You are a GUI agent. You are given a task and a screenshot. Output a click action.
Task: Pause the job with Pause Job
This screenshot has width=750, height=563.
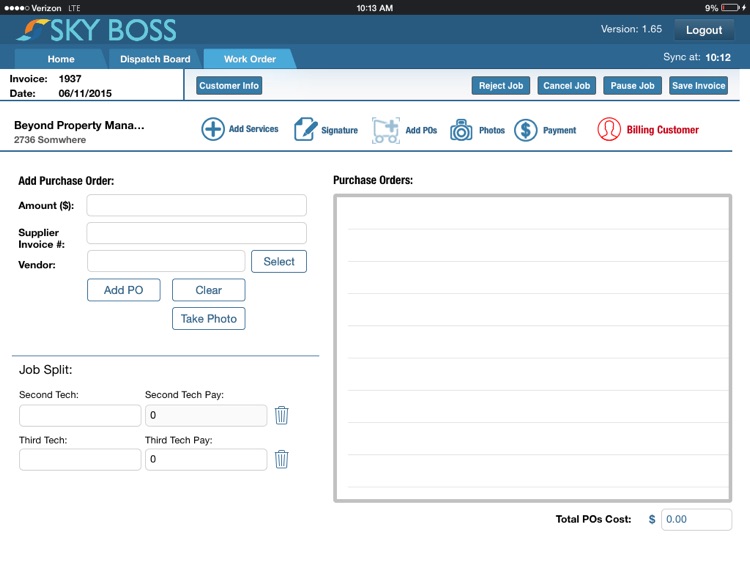632,86
